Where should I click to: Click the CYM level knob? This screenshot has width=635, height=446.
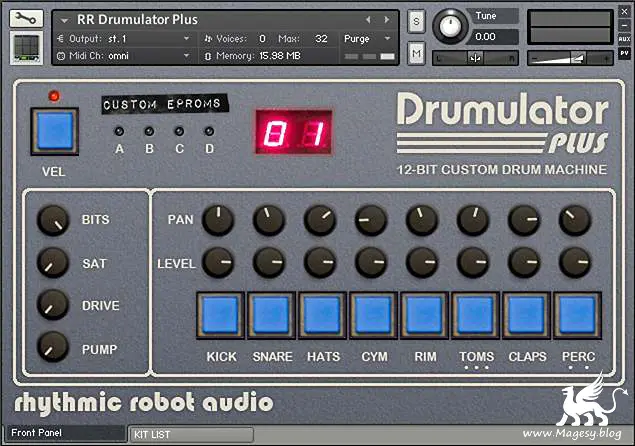coord(371,262)
